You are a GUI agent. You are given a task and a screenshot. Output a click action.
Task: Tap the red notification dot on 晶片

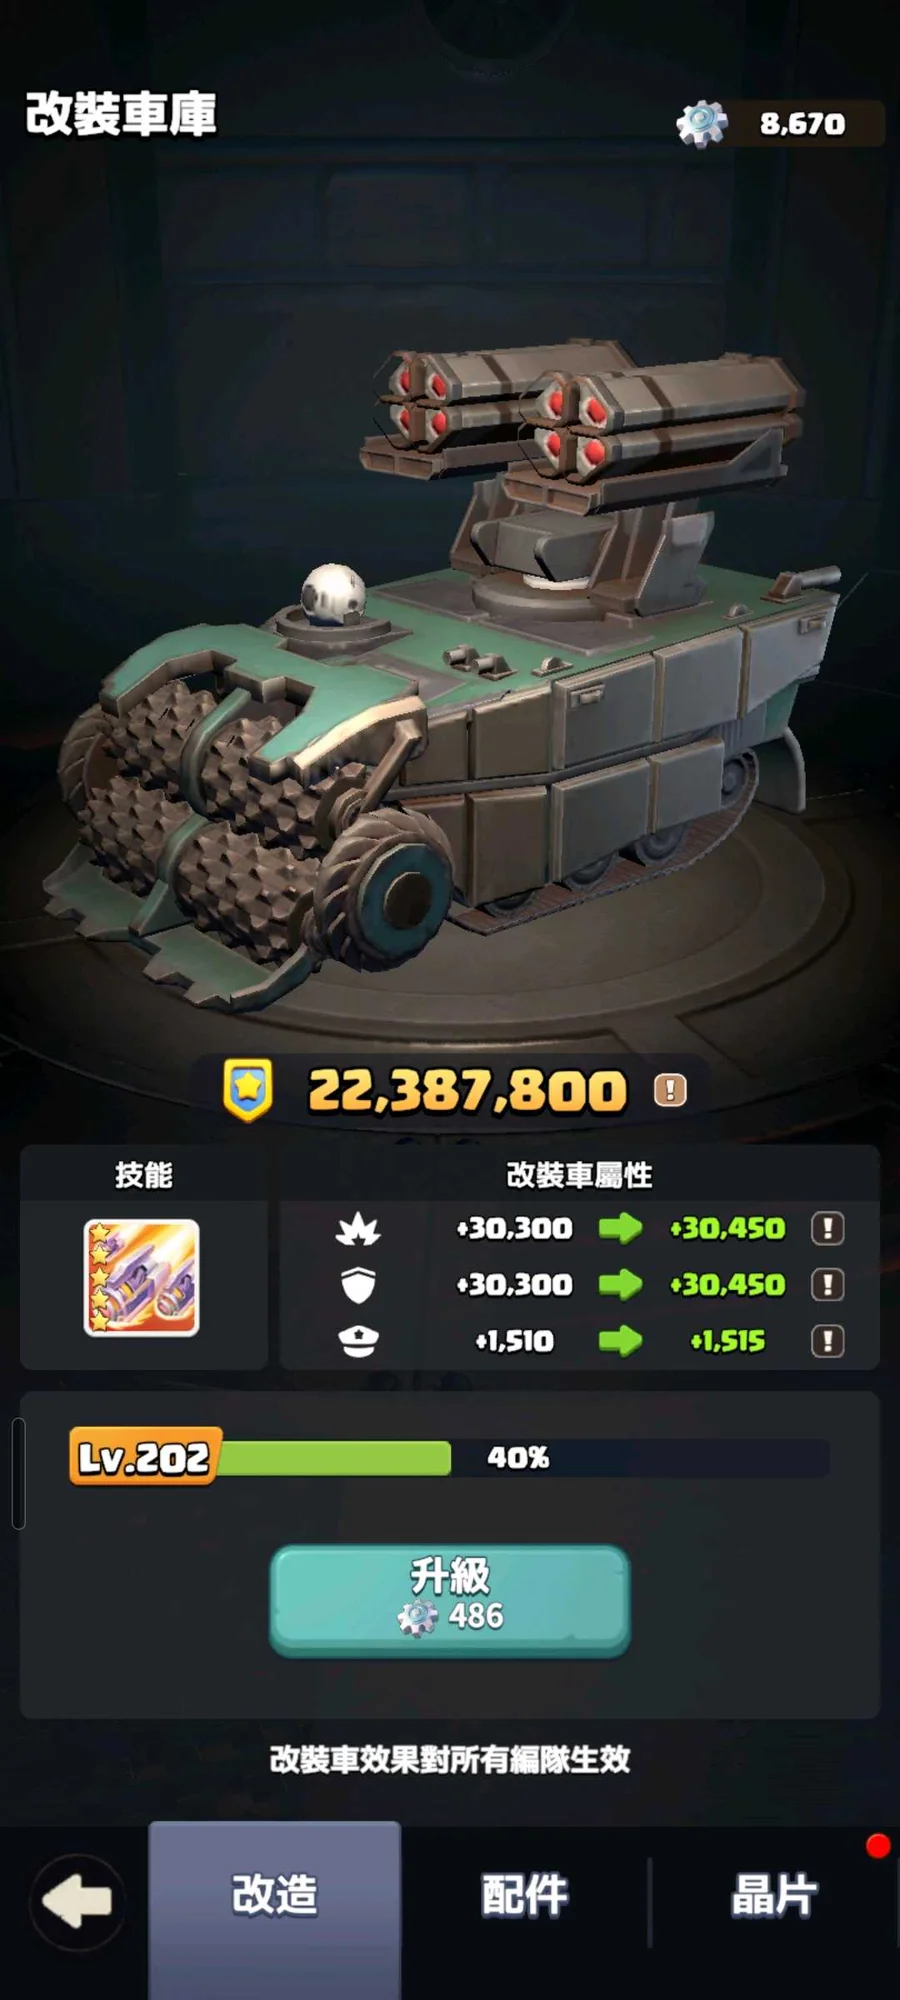[x=878, y=1846]
